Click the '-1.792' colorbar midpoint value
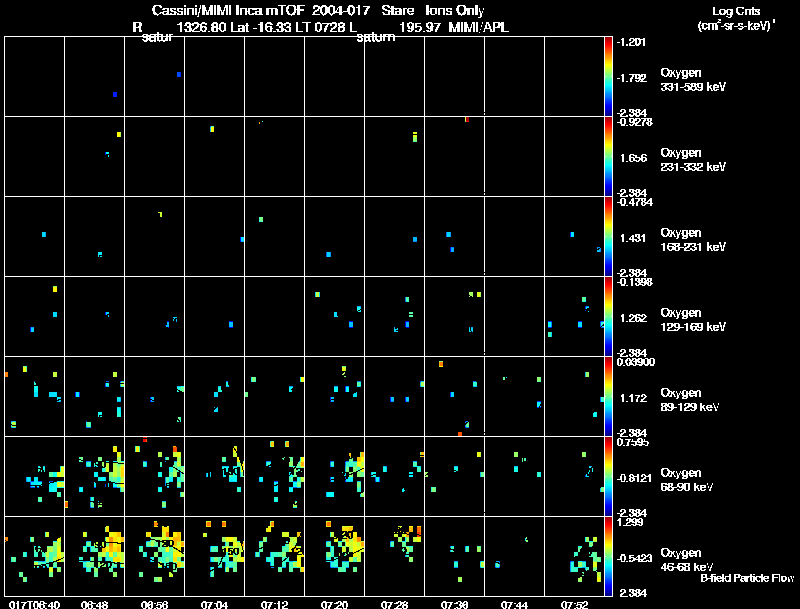This screenshot has width=800, height=609. pyautogui.click(x=631, y=78)
